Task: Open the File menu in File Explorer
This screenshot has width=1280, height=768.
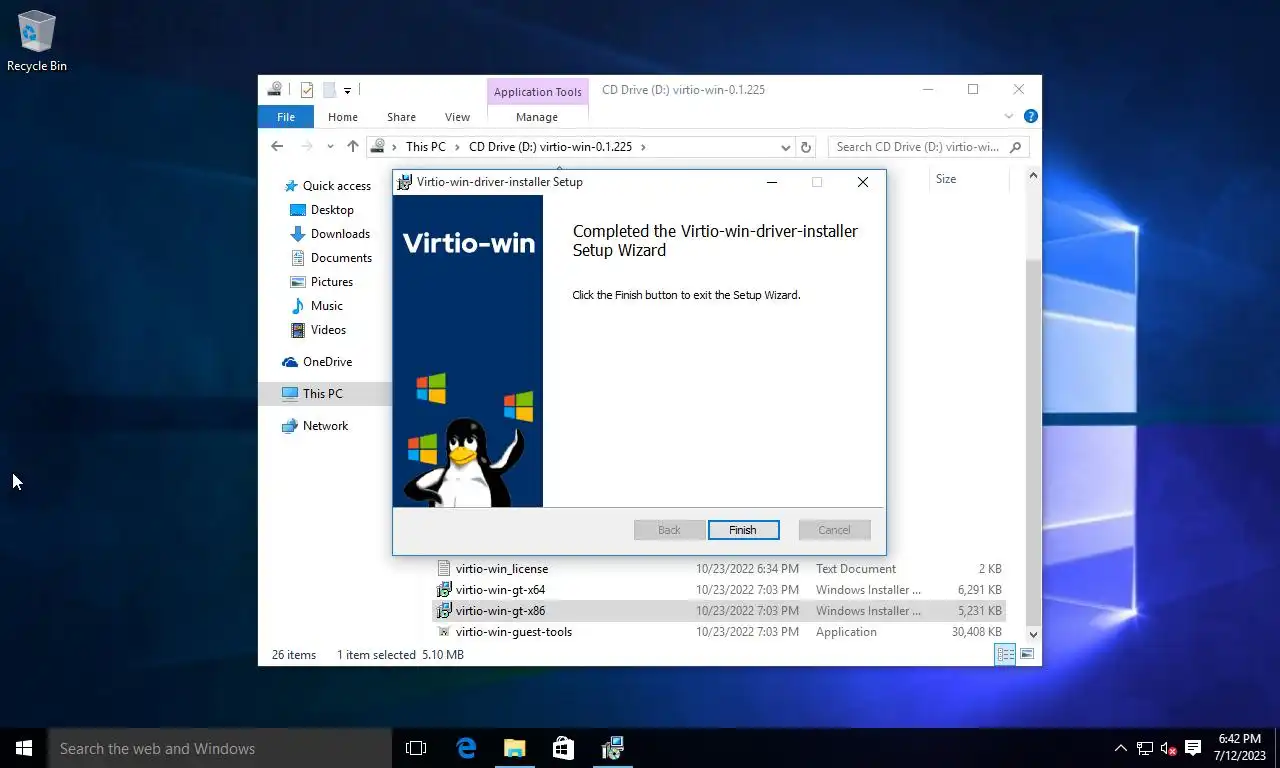Action: (286, 117)
